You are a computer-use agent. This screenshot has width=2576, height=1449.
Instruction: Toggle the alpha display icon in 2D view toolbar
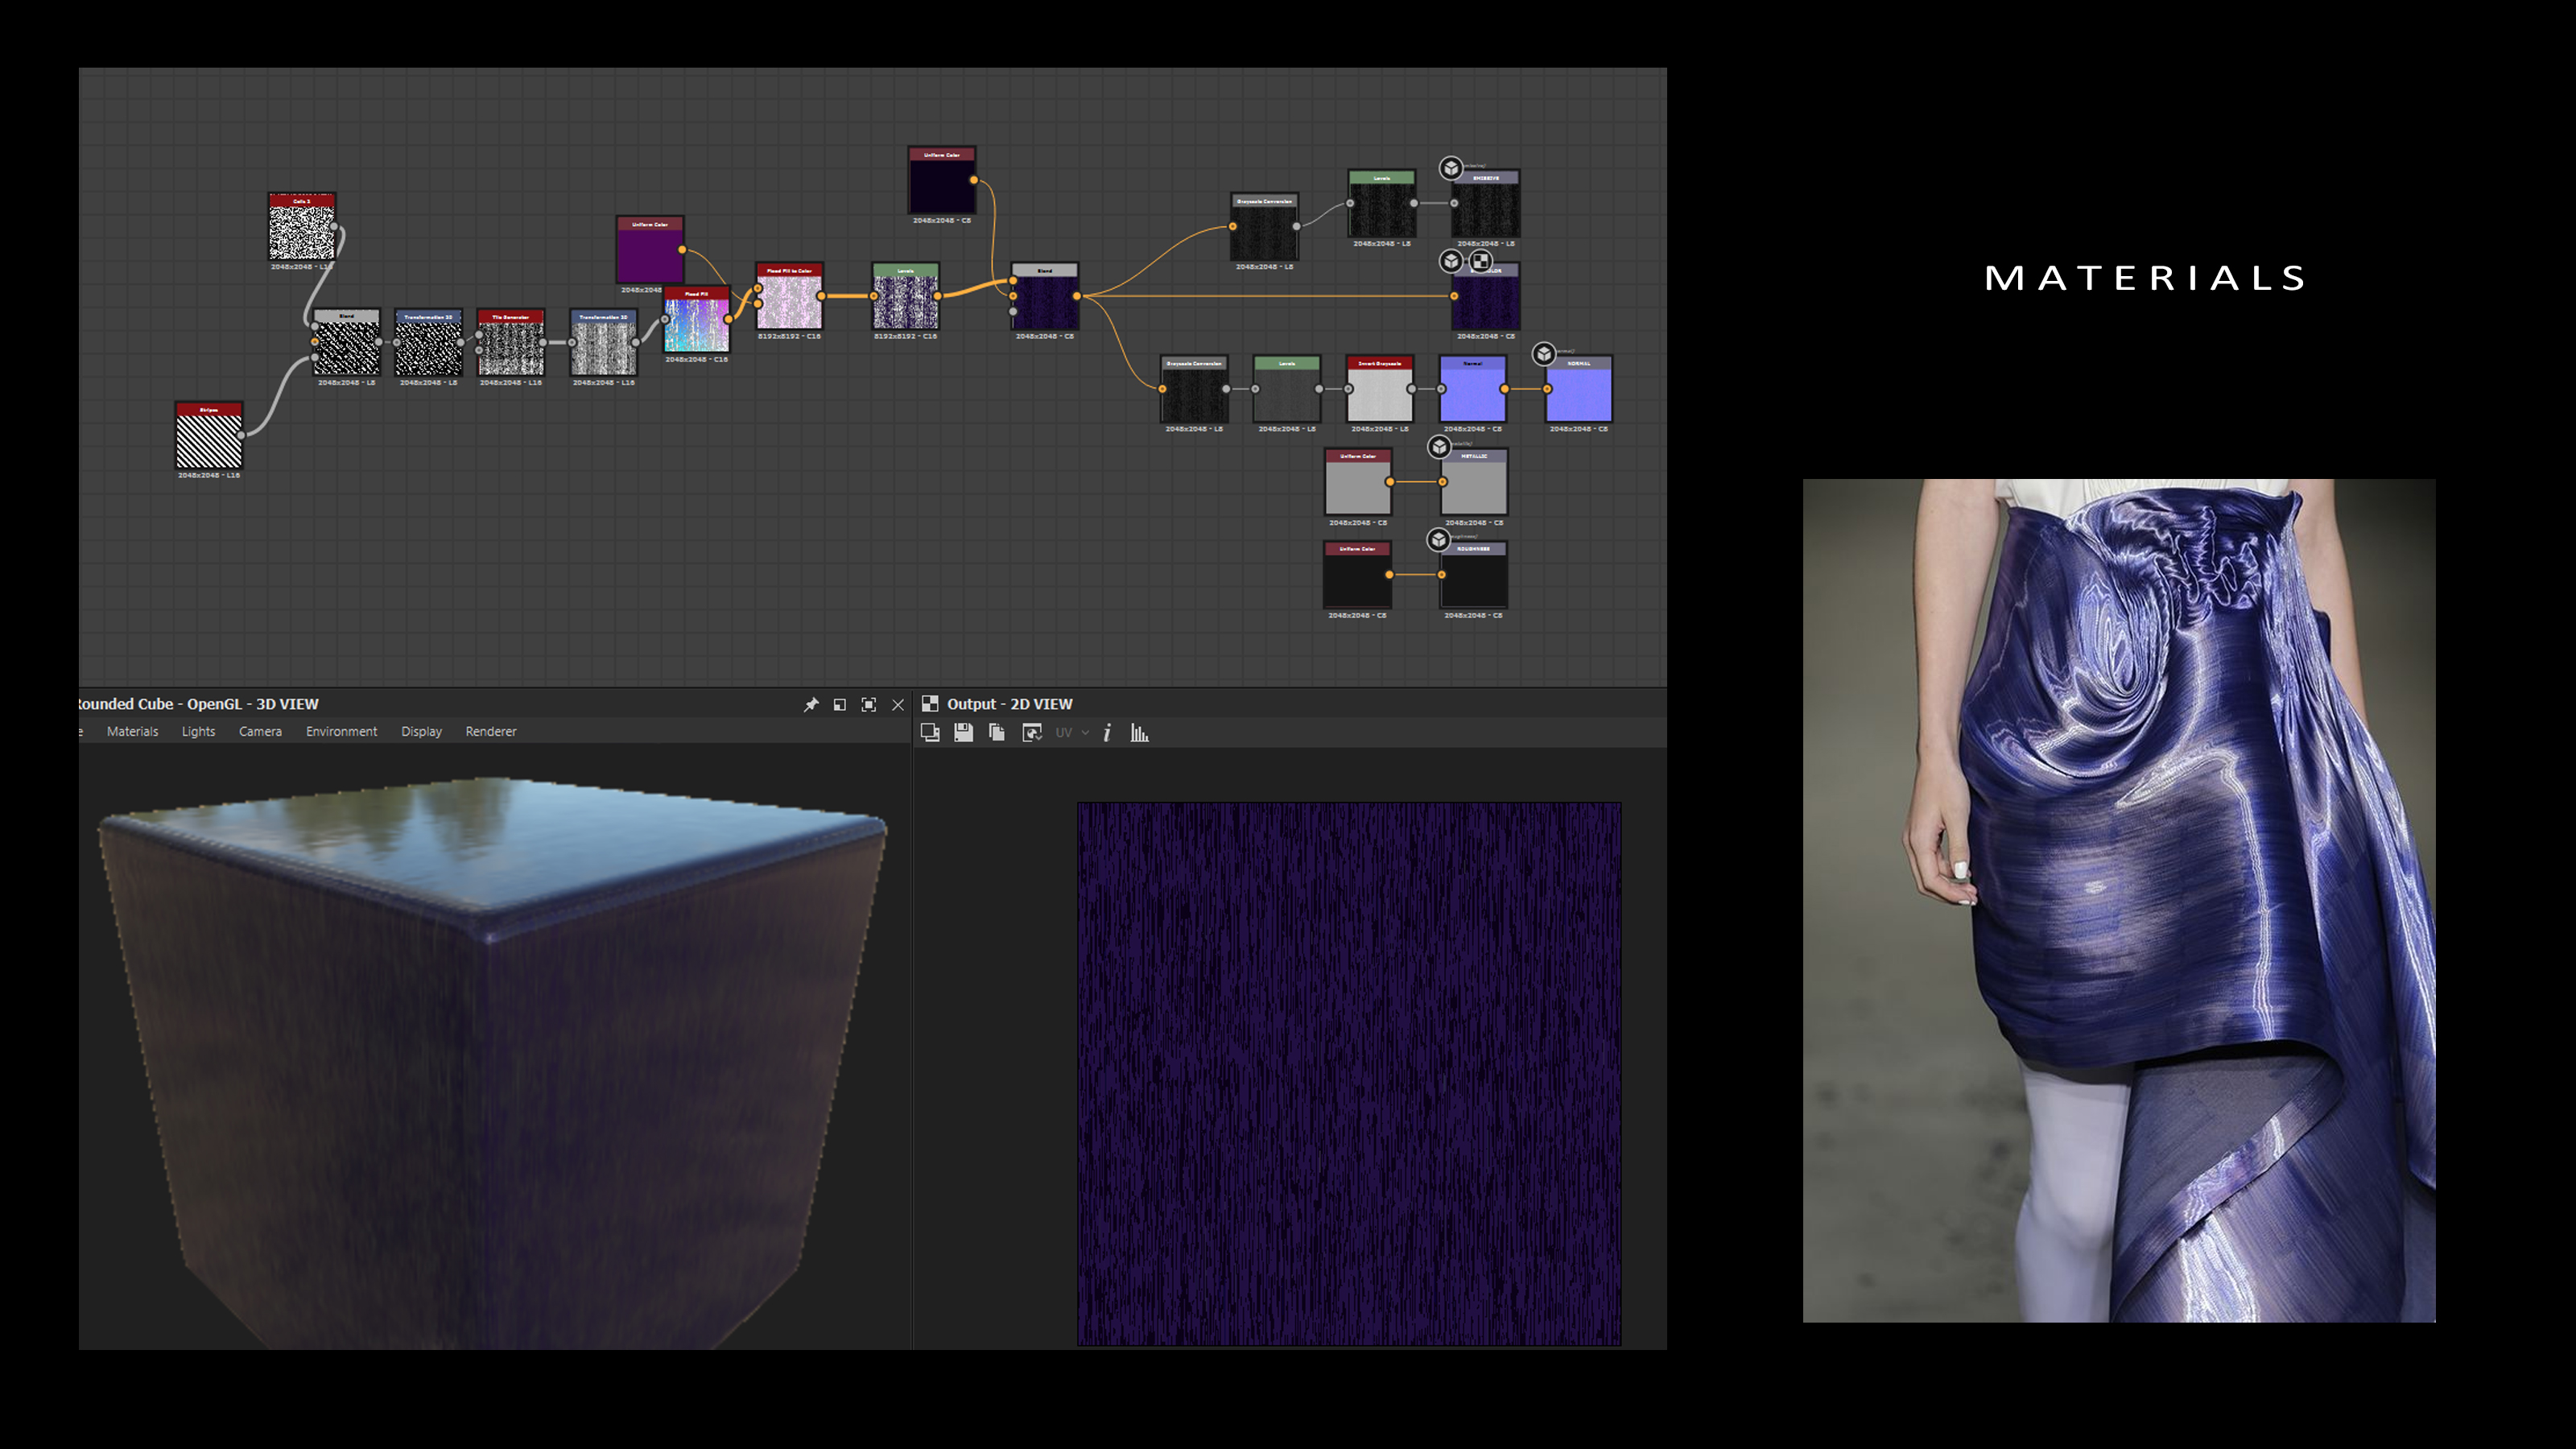pyautogui.click(x=1032, y=732)
